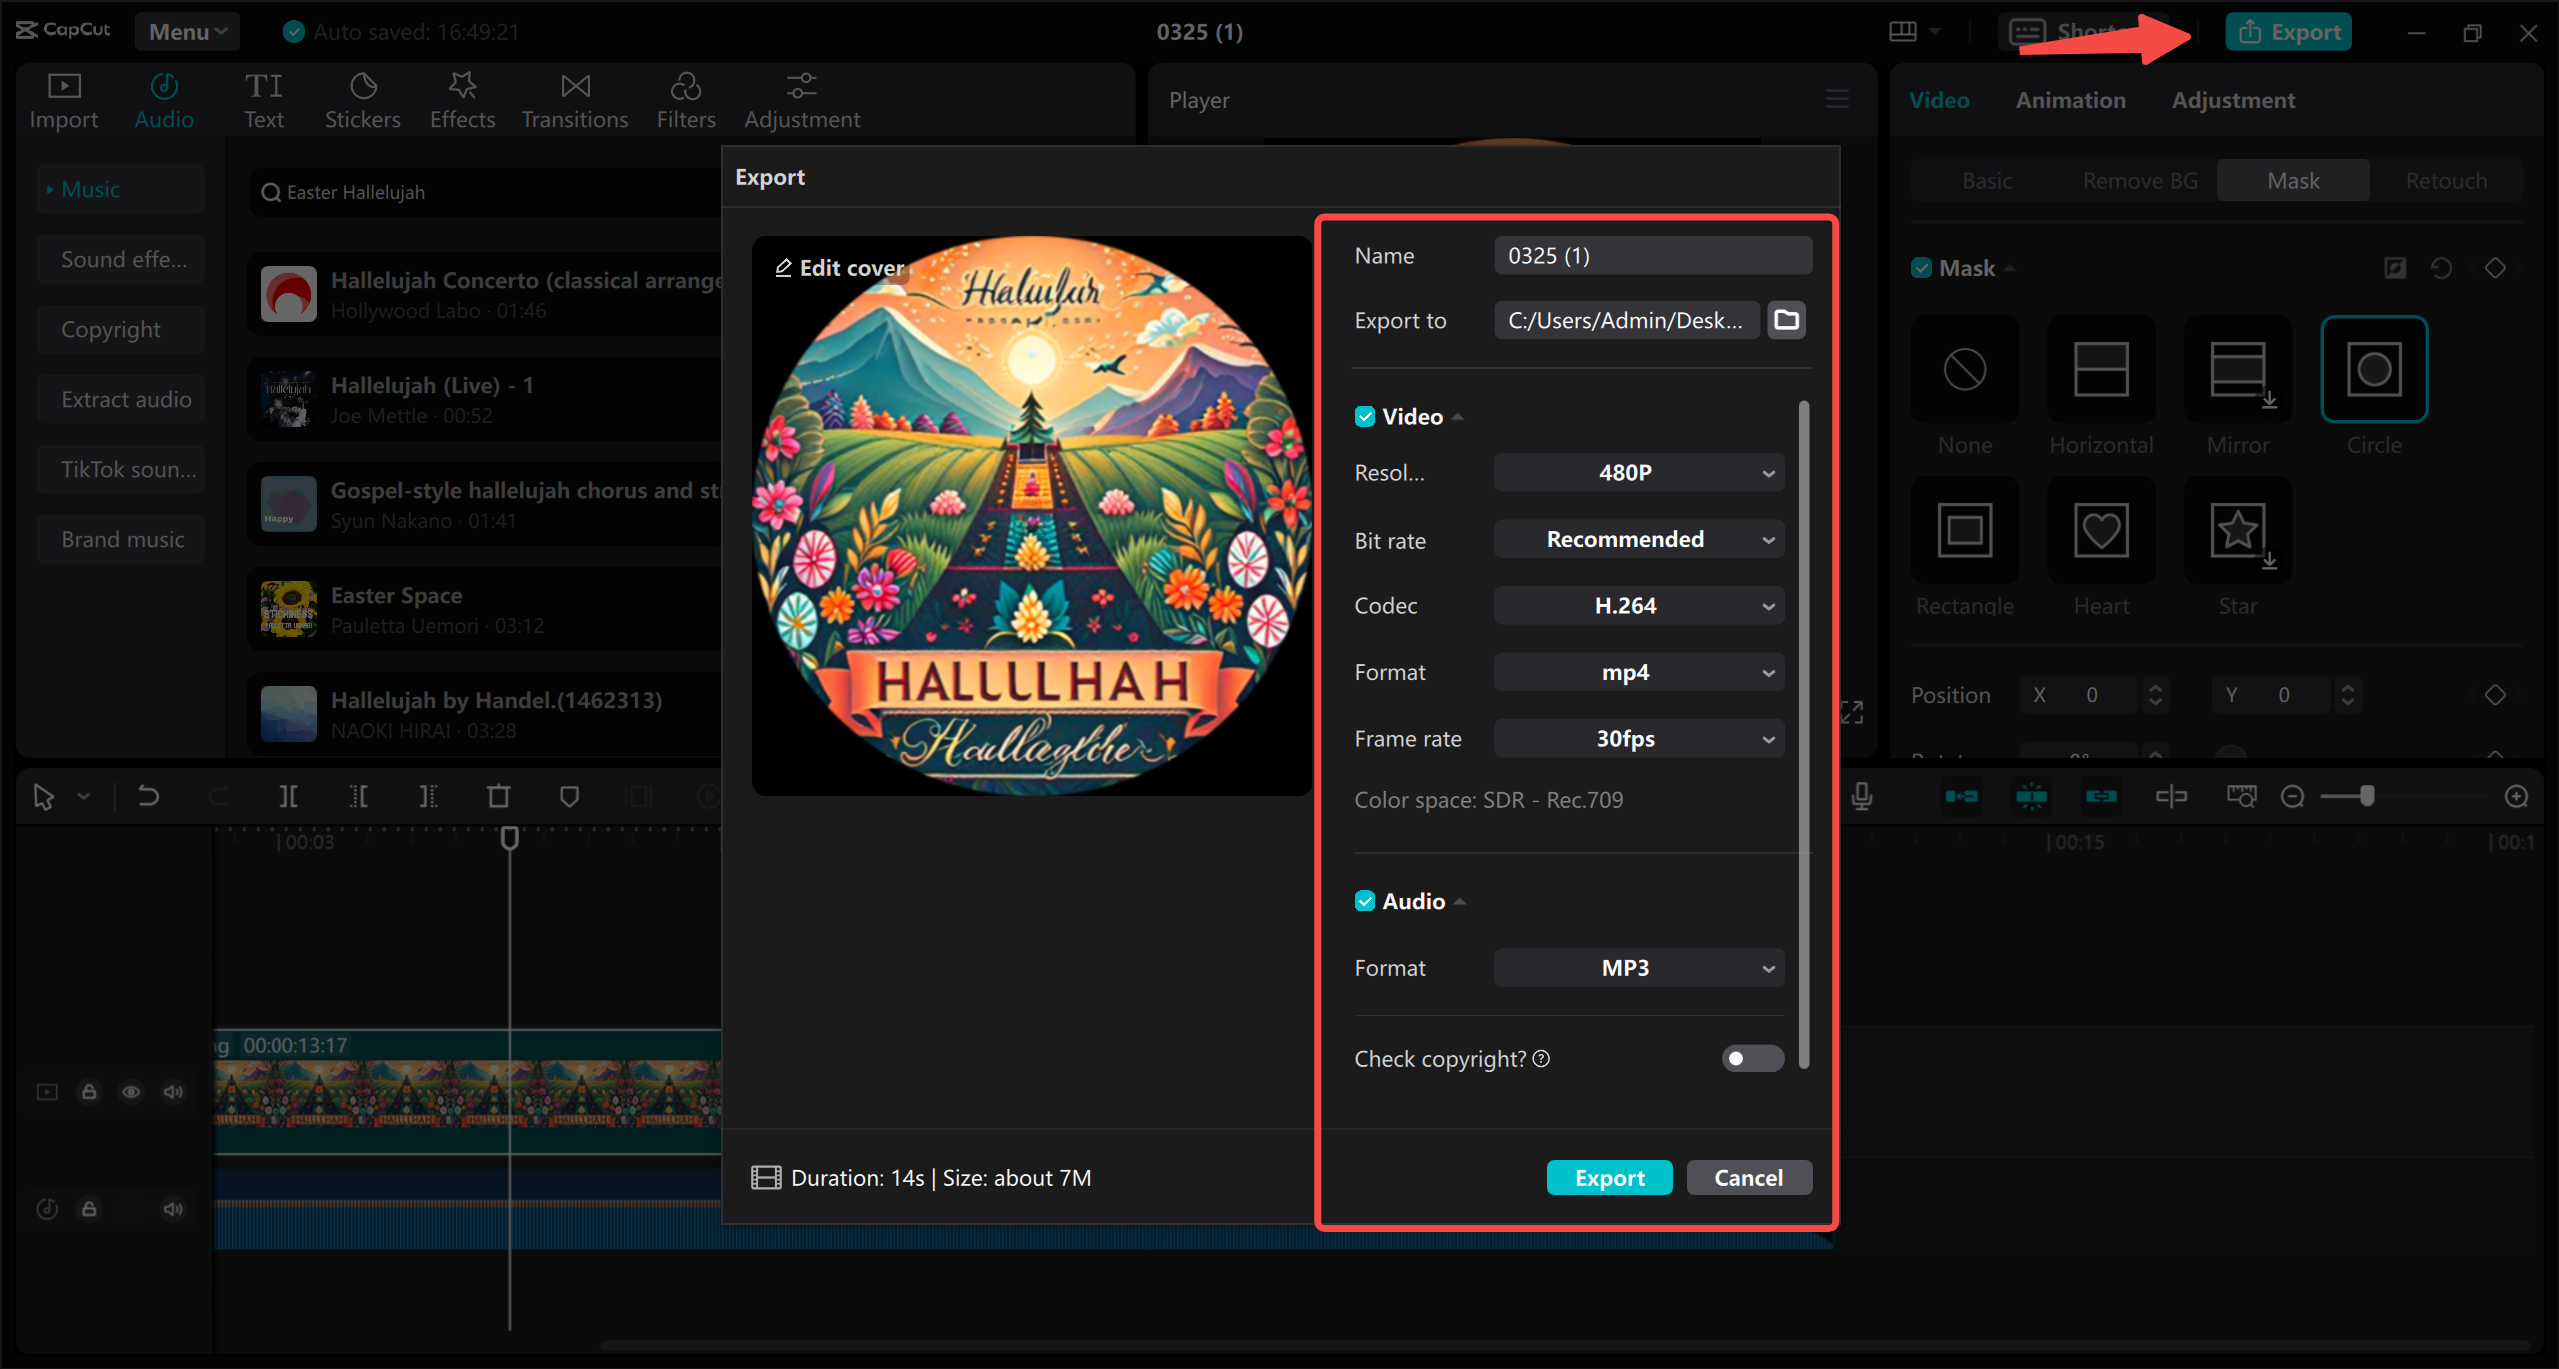Open the Brand music category
Image resolution: width=2559 pixels, height=1369 pixels.
coord(122,540)
